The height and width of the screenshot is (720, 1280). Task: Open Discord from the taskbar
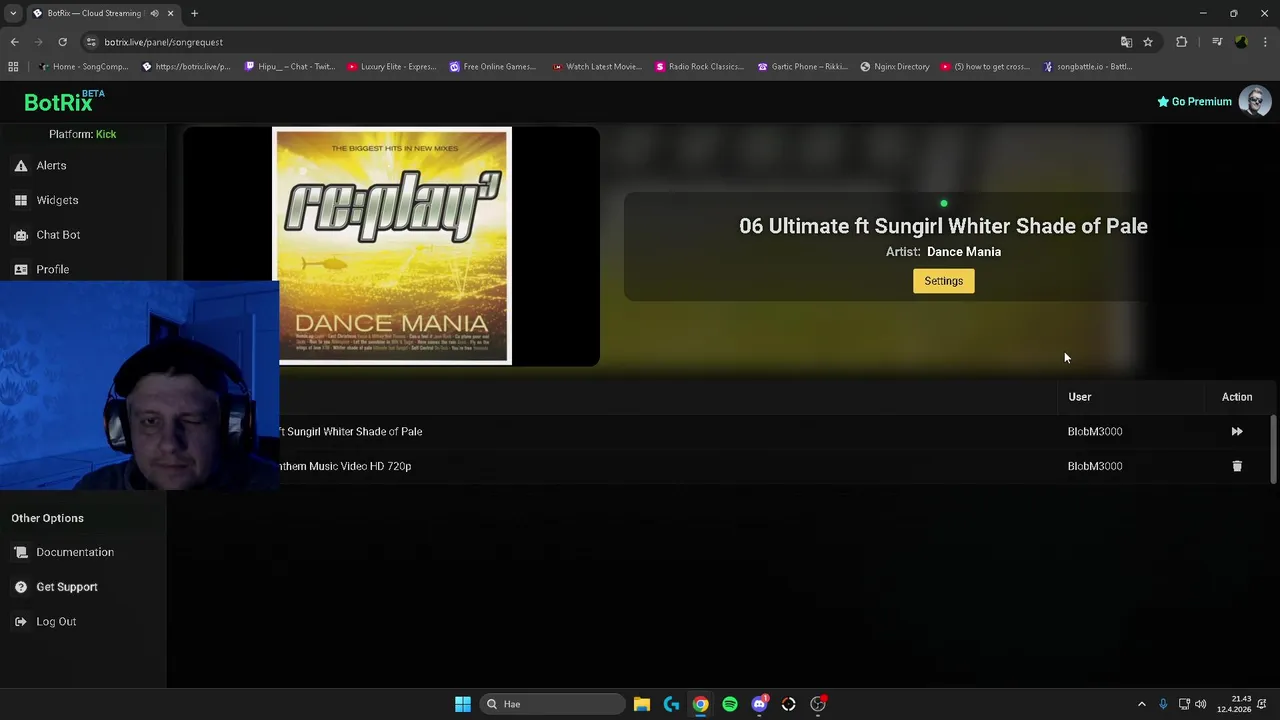coord(759,704)
